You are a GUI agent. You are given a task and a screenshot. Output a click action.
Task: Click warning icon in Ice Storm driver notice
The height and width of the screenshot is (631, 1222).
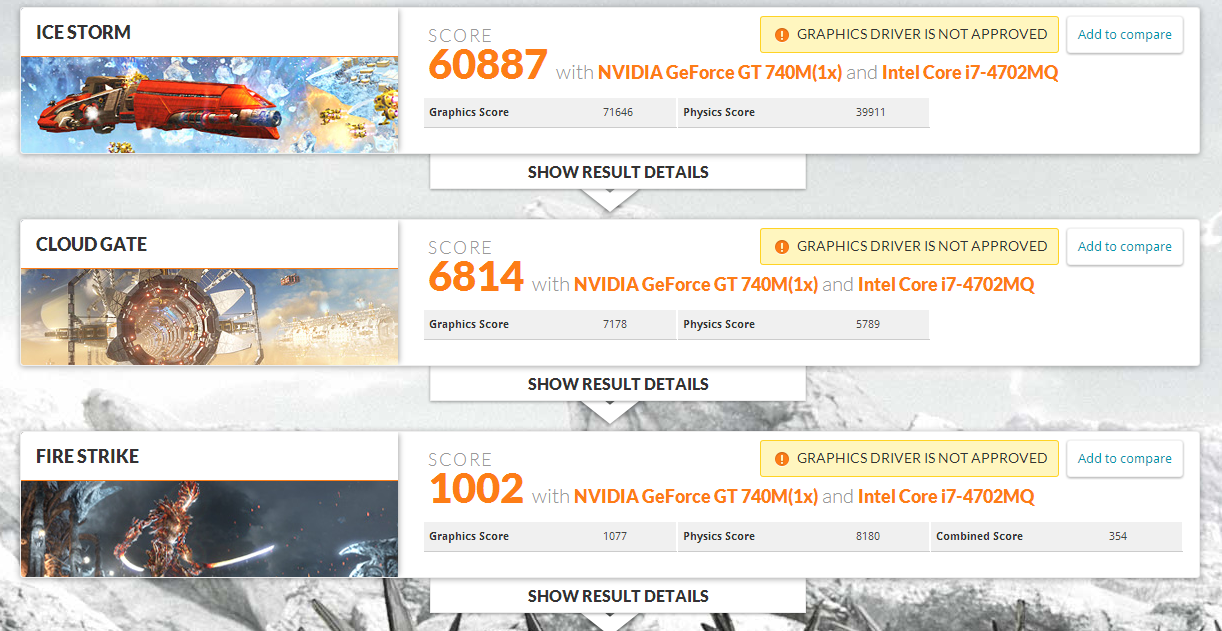pos(782,34)
